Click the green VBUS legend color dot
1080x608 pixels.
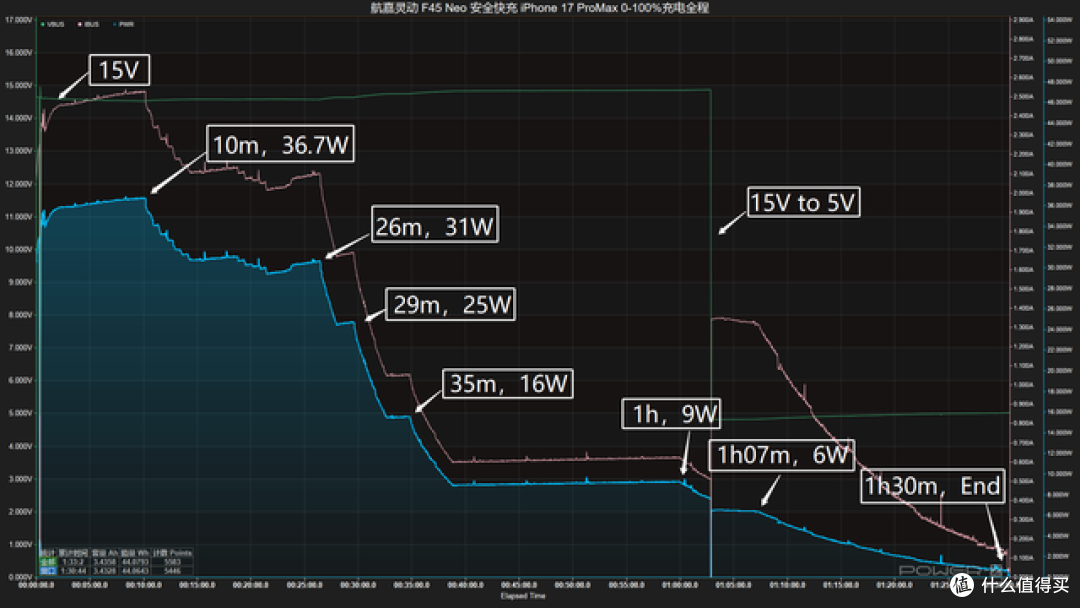pyautogui.click(x=43, y=24)
